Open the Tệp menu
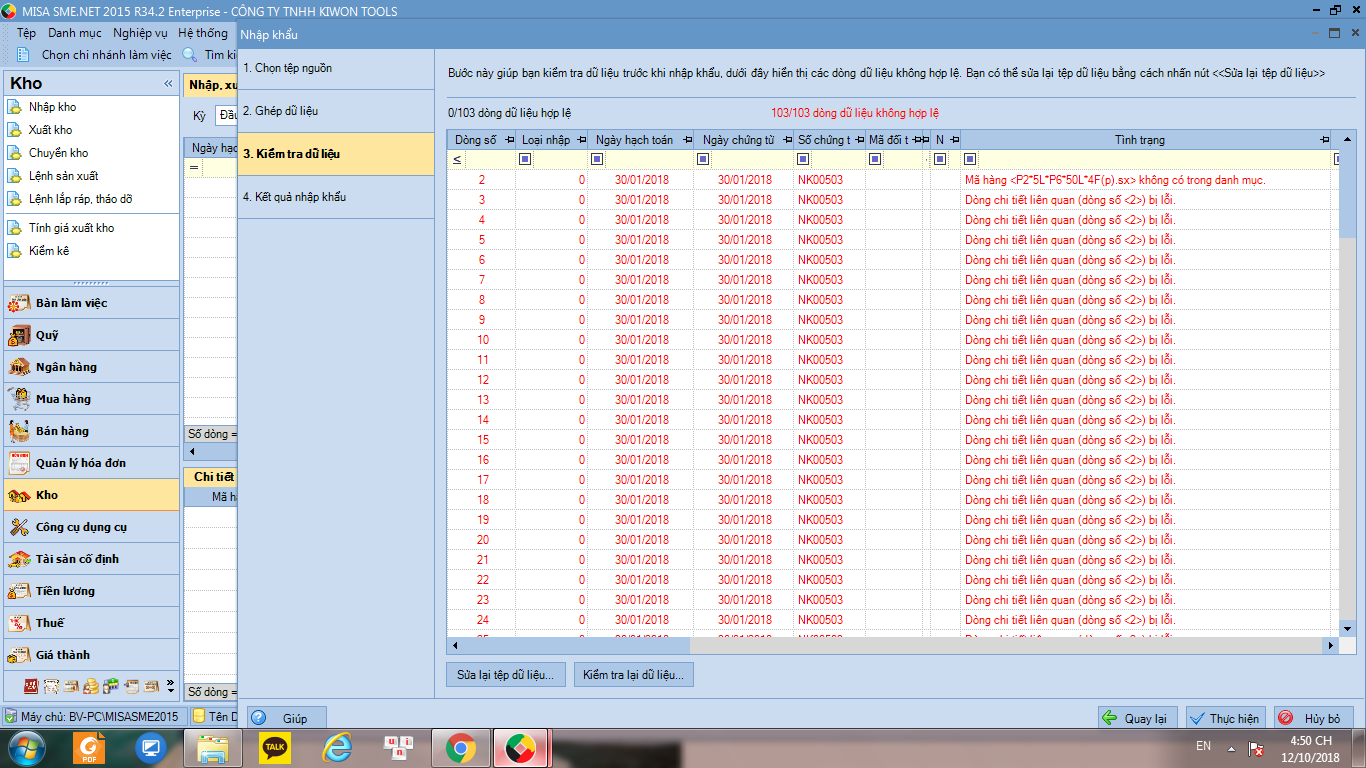Image resolution: width=1366 pixels, height=768 pixels. coord(26,33)
